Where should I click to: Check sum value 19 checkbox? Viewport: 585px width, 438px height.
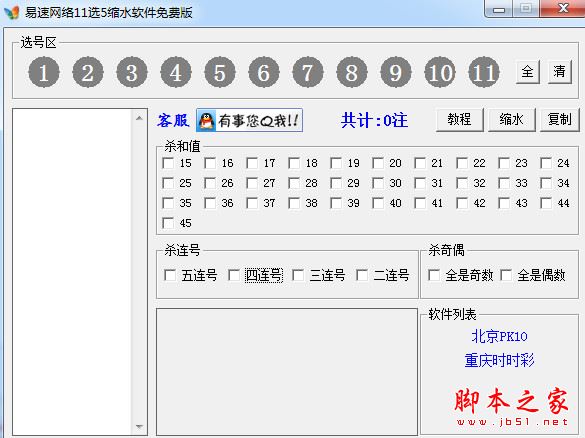336,163
